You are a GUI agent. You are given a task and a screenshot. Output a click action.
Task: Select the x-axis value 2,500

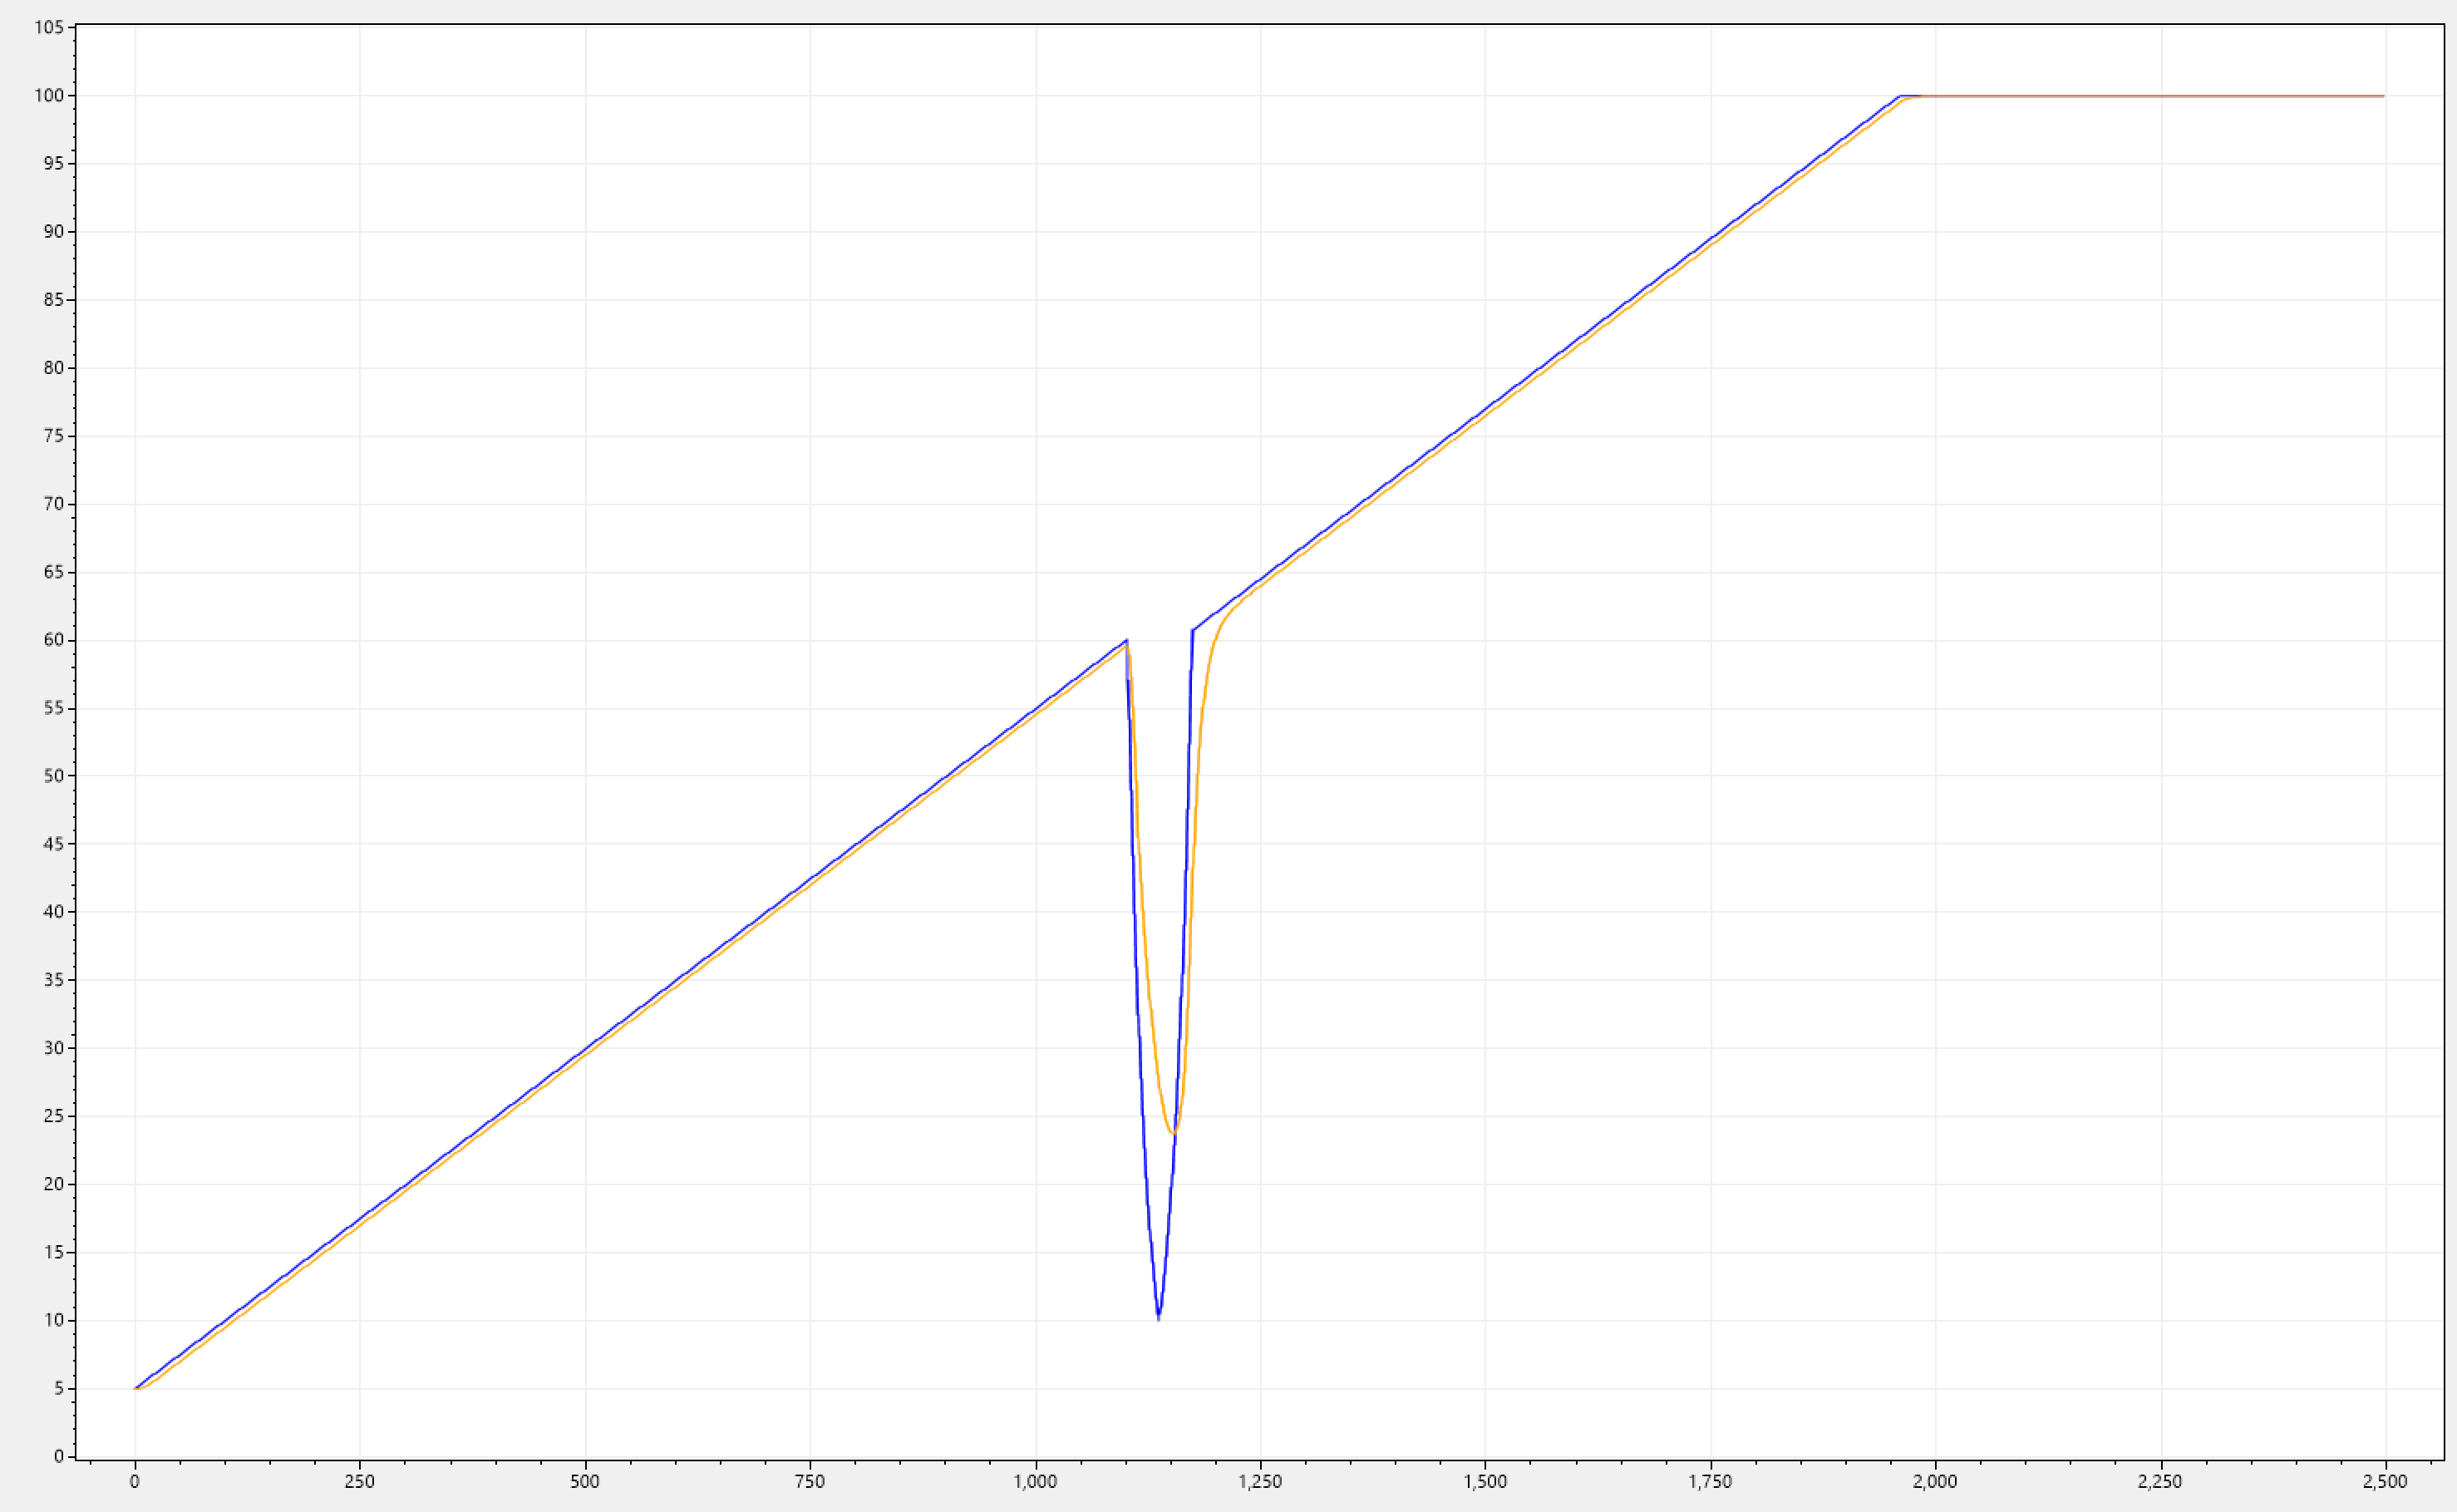(2385, 1481)
